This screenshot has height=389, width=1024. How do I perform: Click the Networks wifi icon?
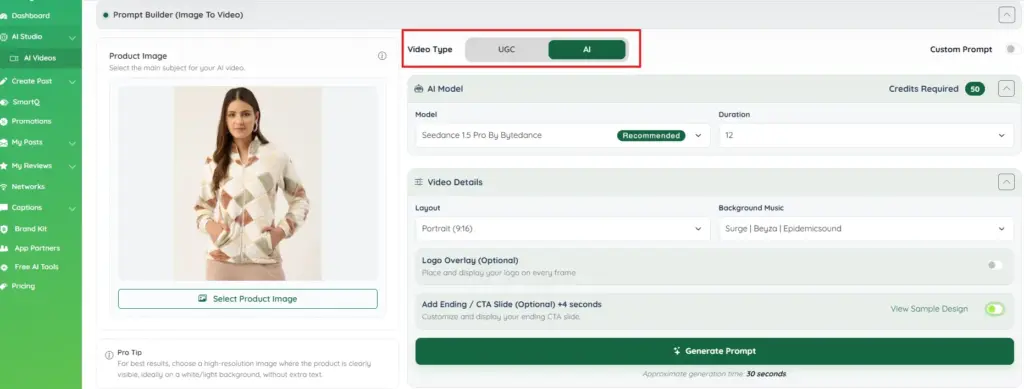4,187
